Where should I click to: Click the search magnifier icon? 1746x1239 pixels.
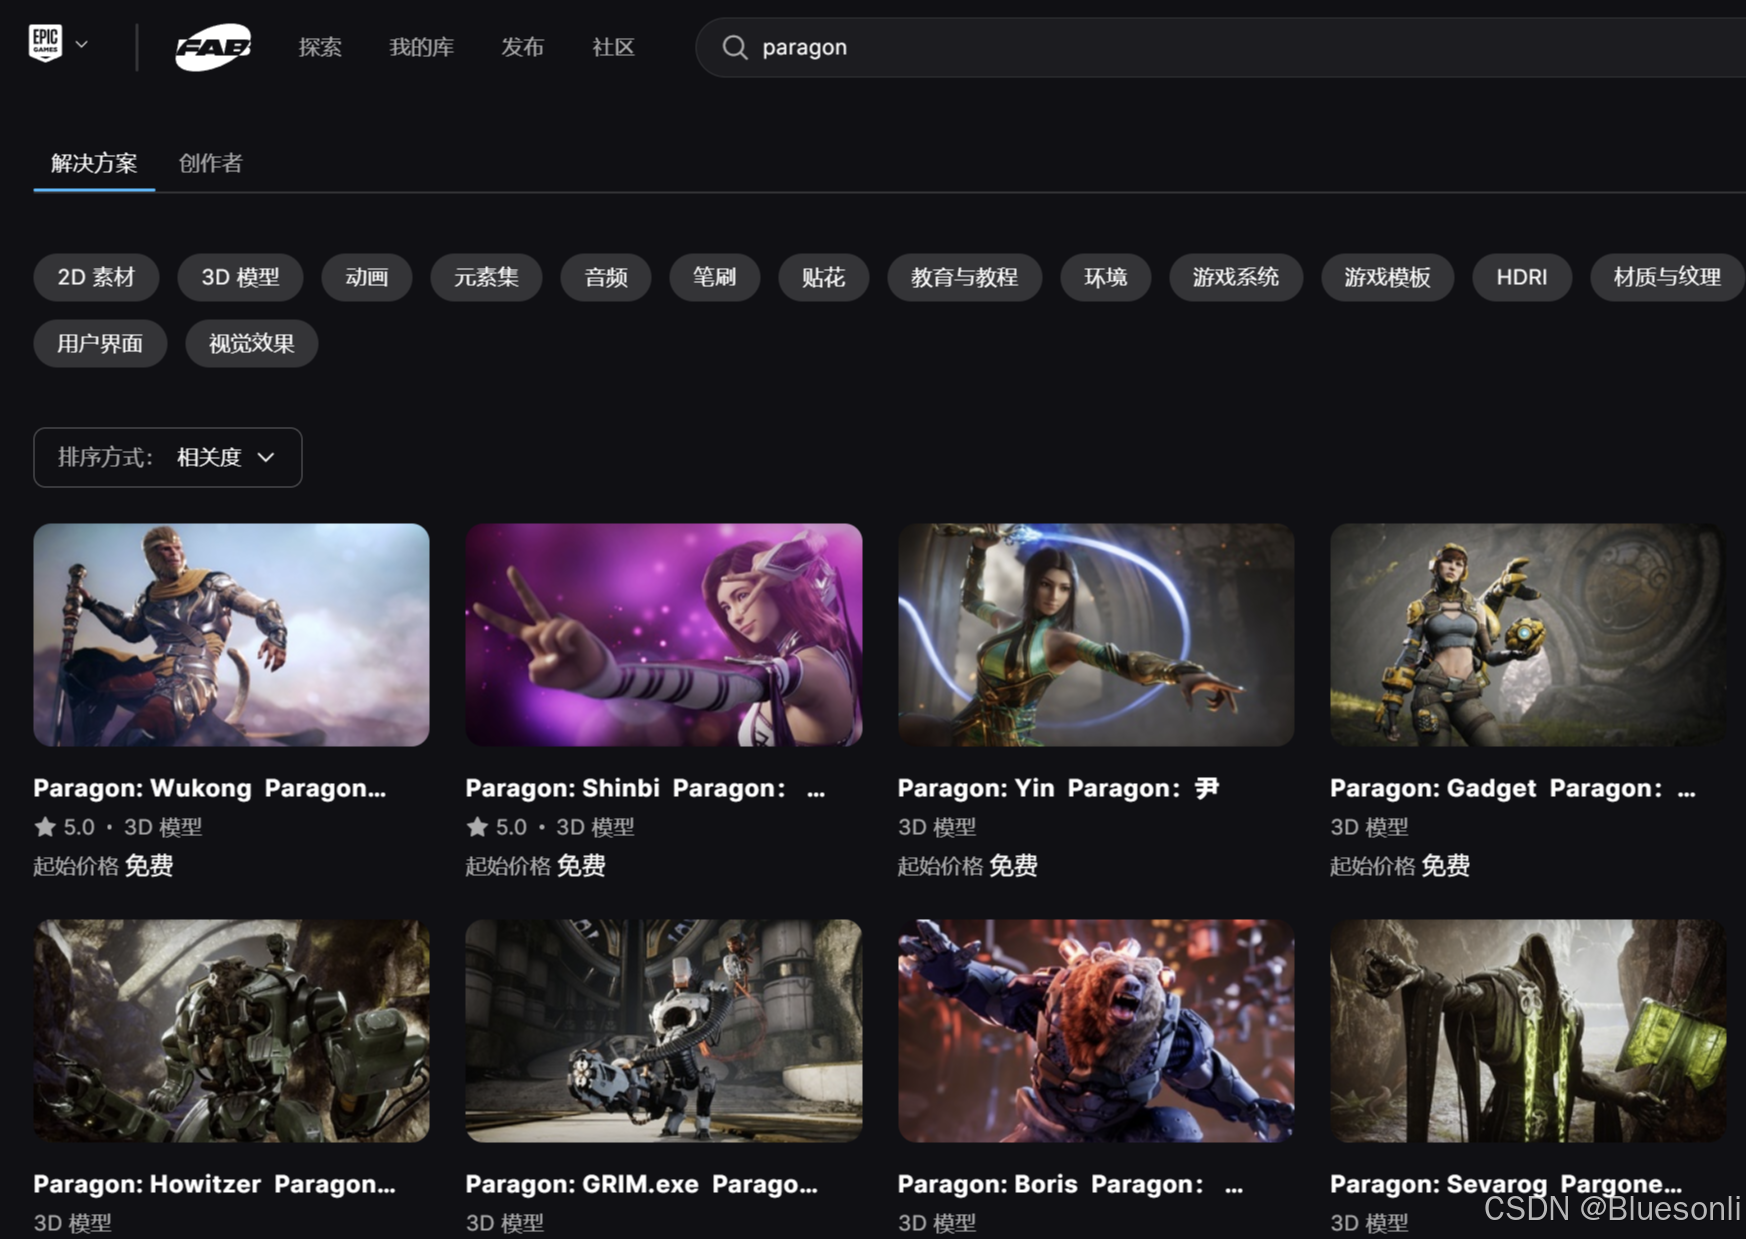tap(735, 47)
